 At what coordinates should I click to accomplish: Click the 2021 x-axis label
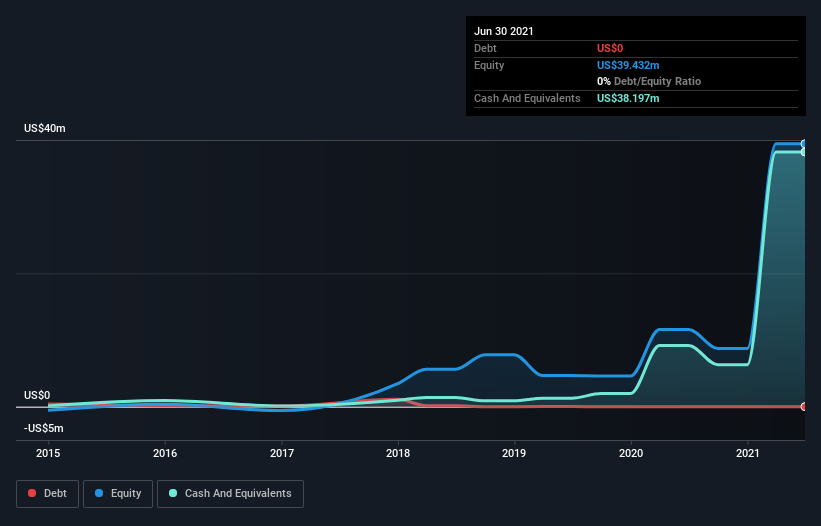(x=748, y=453)
